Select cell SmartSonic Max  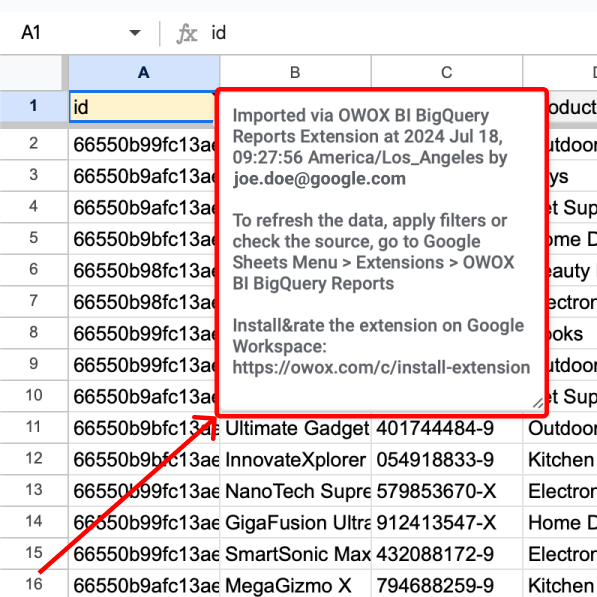pyautogui.click(x=295, y=554)
